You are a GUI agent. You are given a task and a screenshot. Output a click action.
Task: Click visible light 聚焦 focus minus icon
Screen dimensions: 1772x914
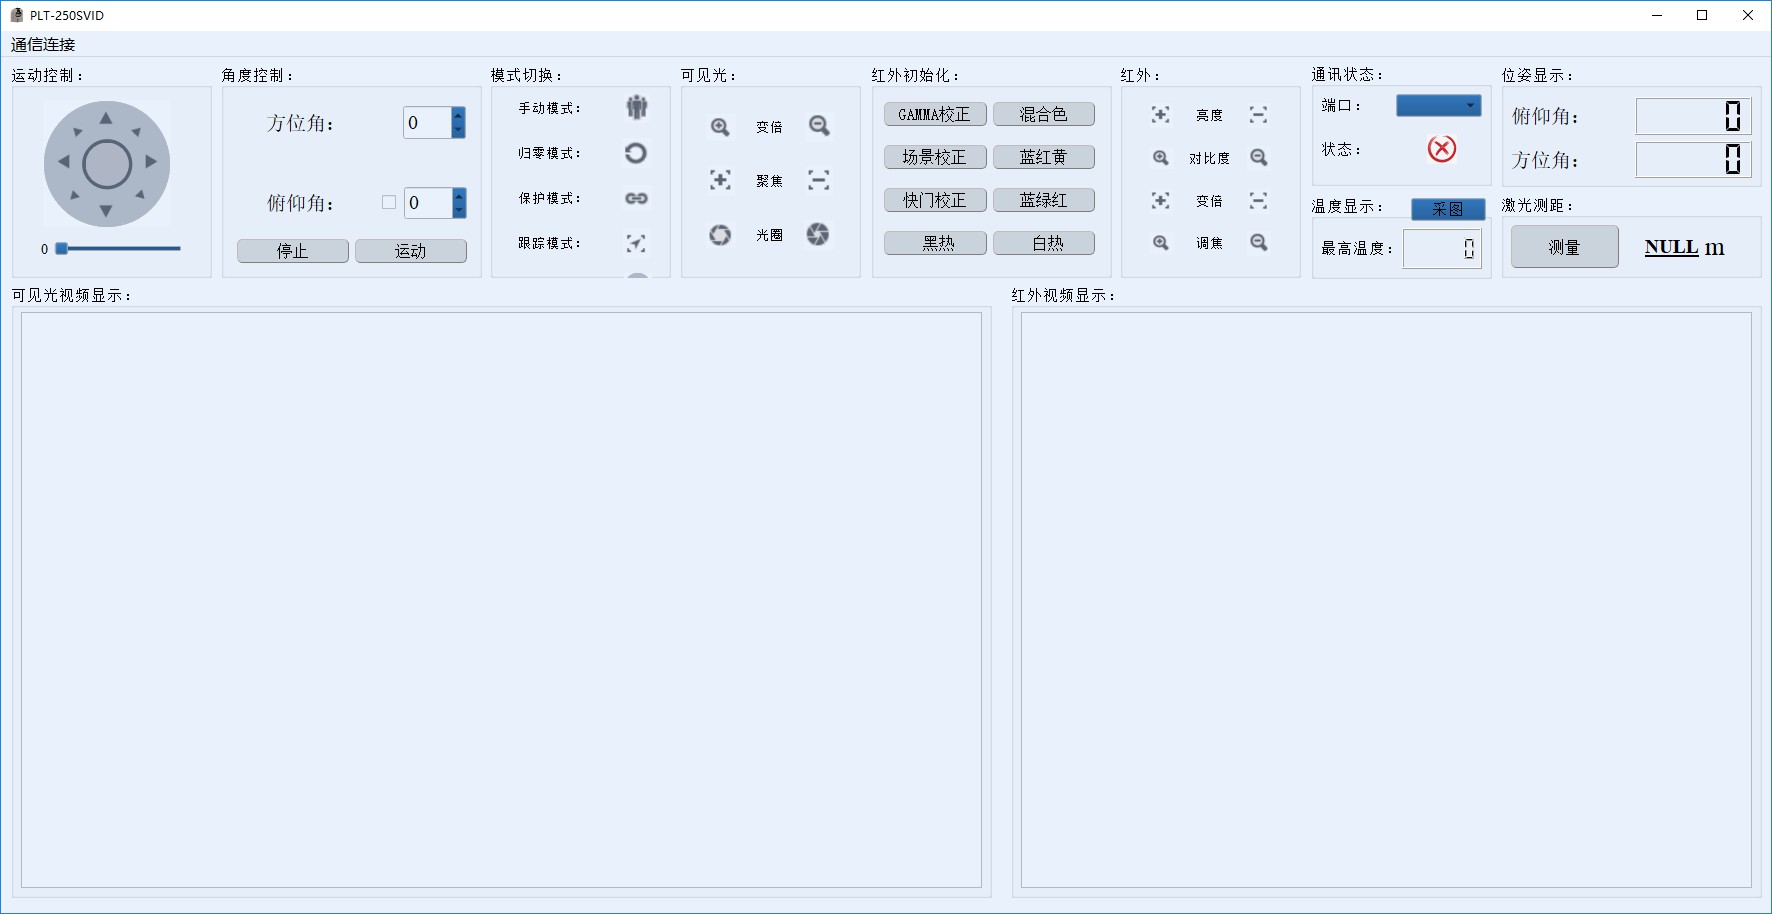pyautogui.click(x=819, y=180)
